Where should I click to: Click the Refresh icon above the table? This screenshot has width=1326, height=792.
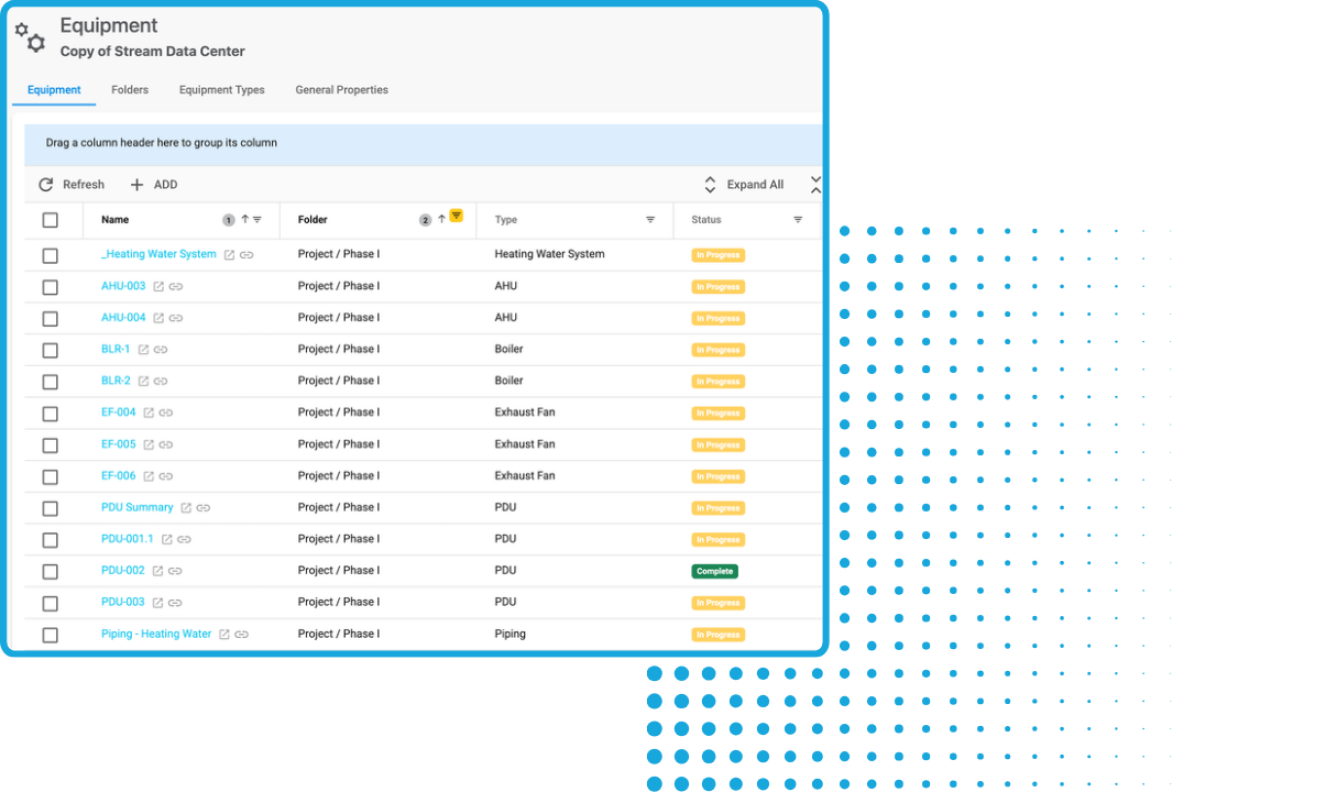[x=46, y=185]
